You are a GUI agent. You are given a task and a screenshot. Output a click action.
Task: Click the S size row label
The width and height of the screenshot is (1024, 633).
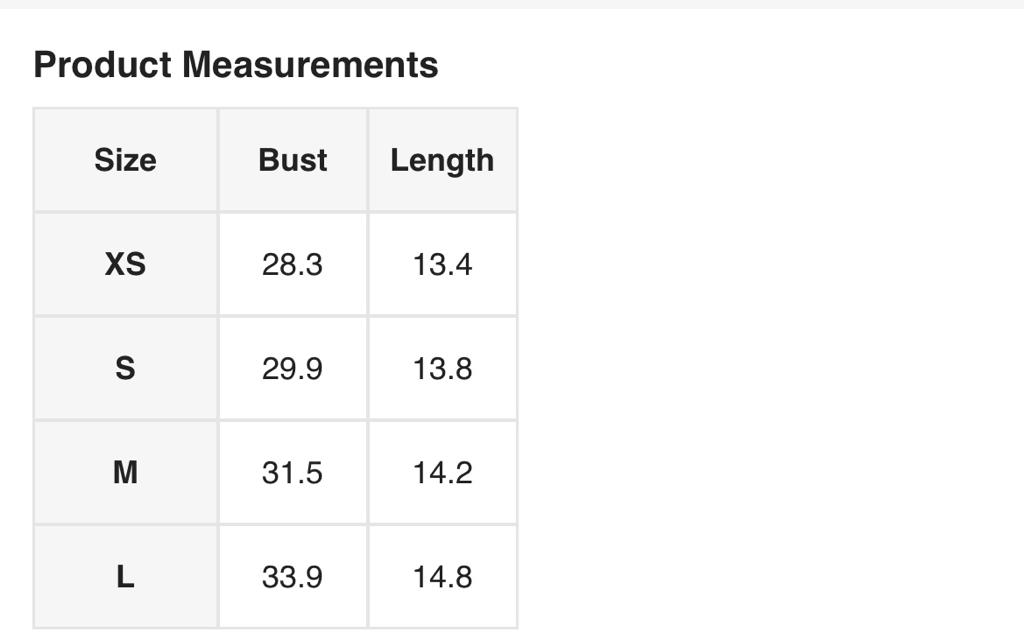click(125, 368)
